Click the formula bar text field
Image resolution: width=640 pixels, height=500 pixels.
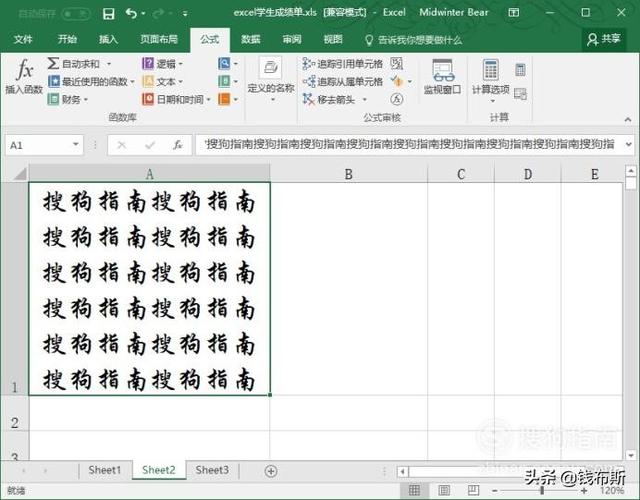click(x=409, y=144)
